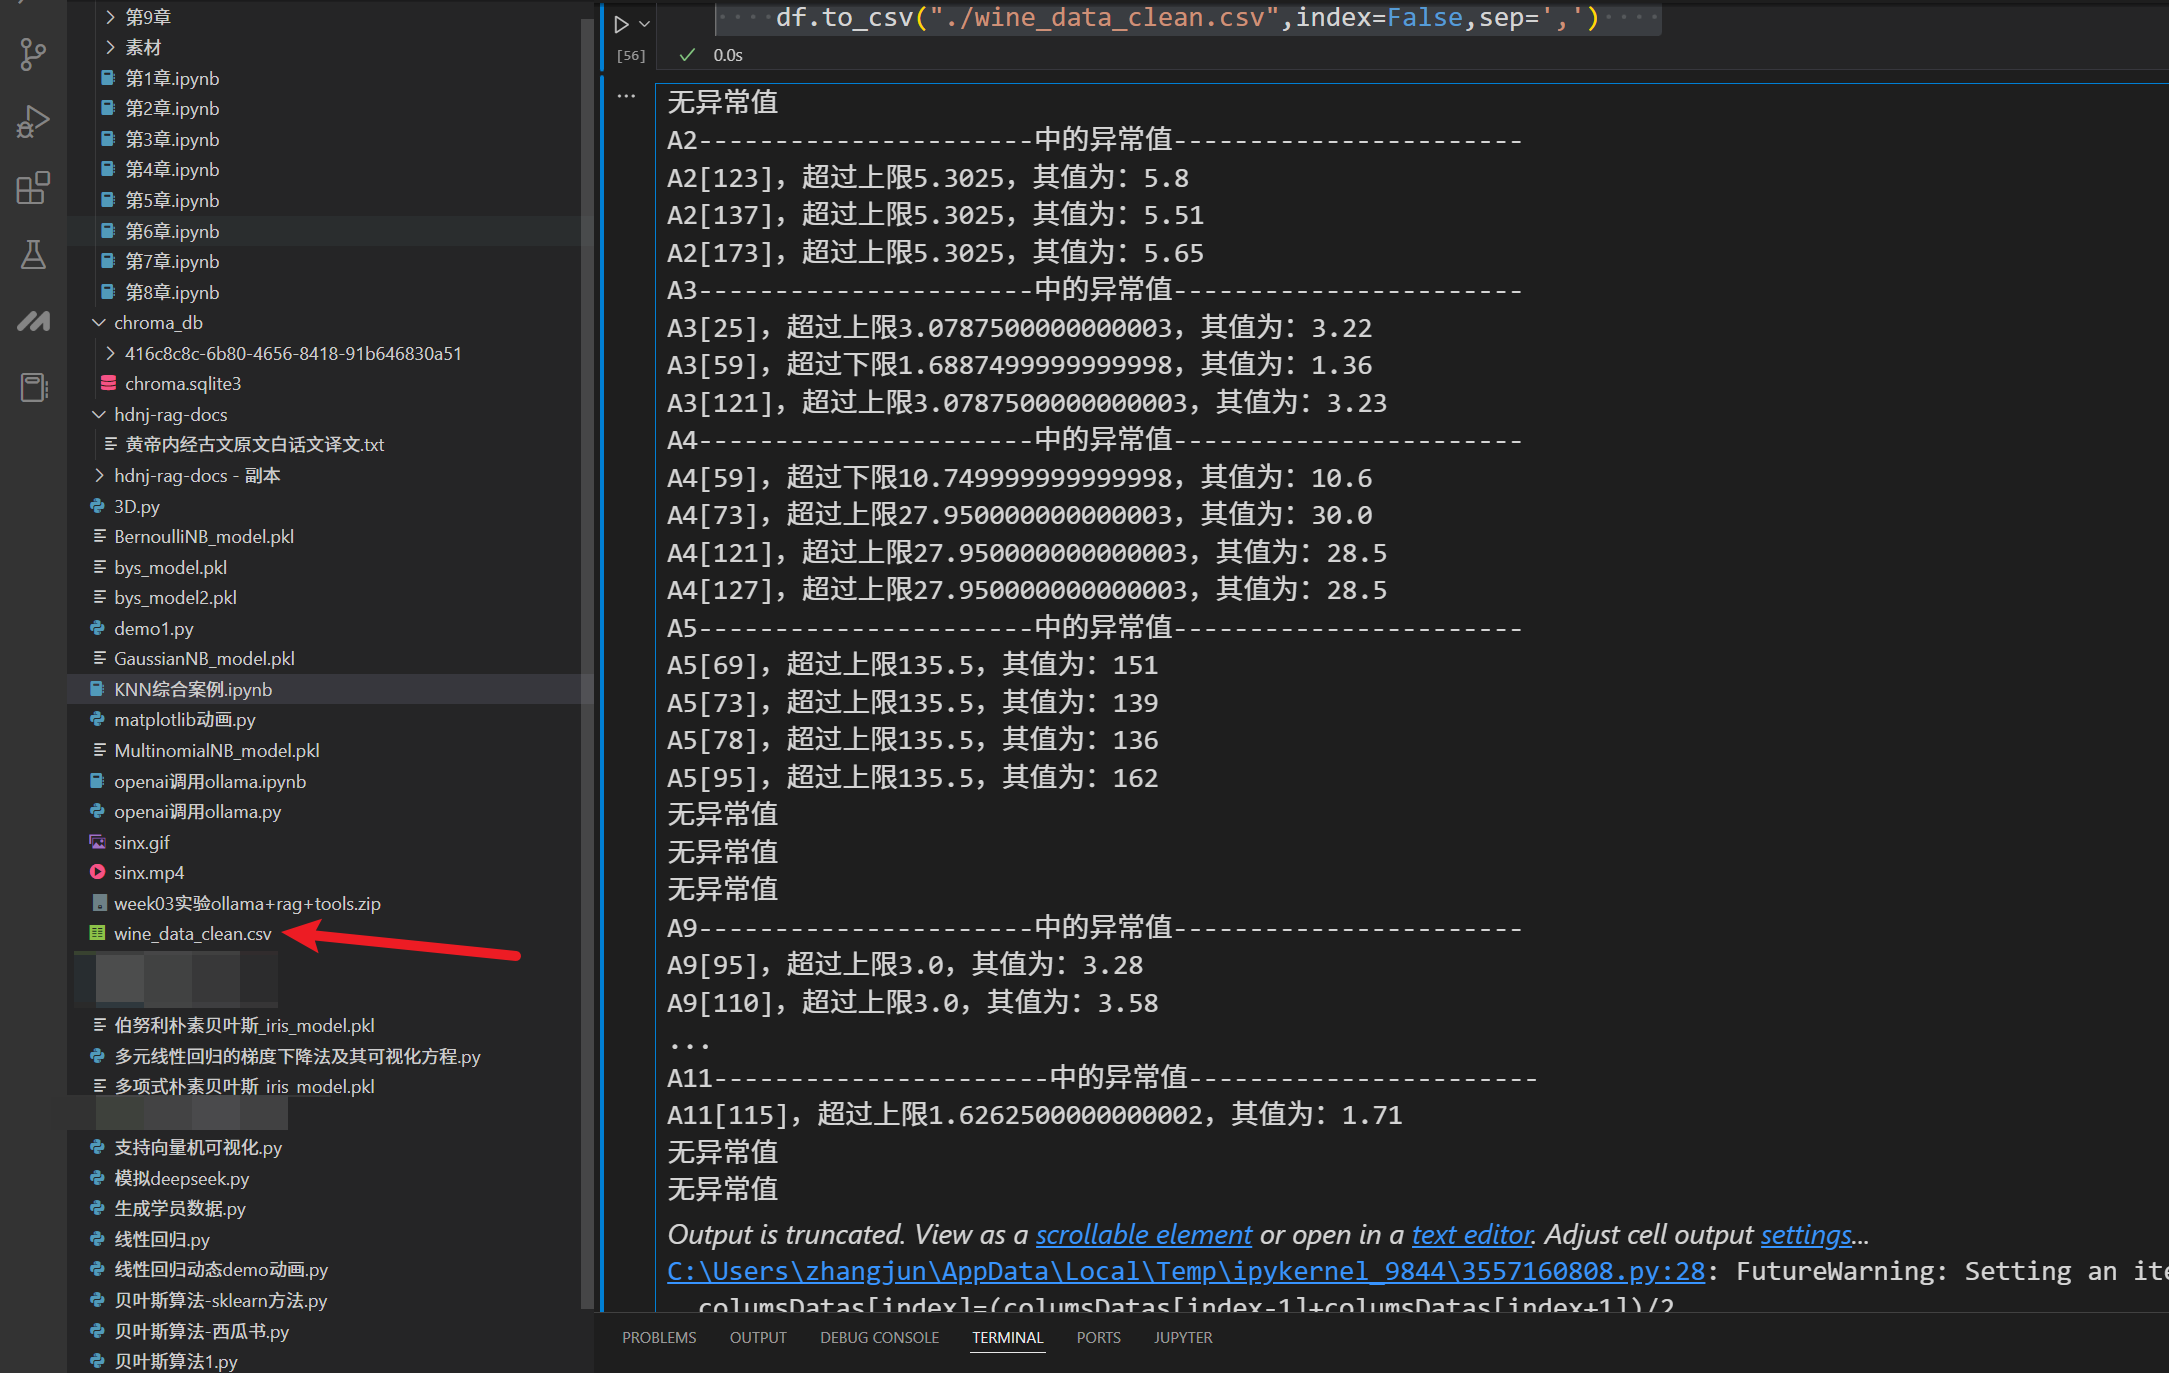Click the scrollable element link
Viewport: 2169px width, 1373px height.
[1143, 1235]
